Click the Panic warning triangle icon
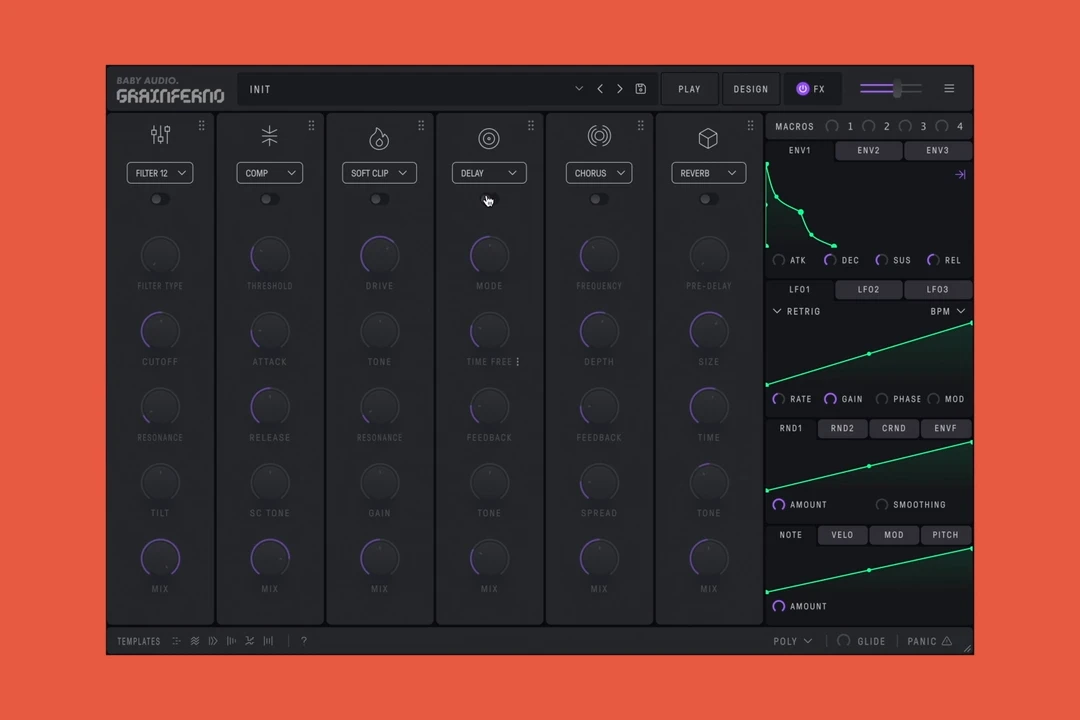The width and height of the screenshot is (1080, 720). click(947, 641)
